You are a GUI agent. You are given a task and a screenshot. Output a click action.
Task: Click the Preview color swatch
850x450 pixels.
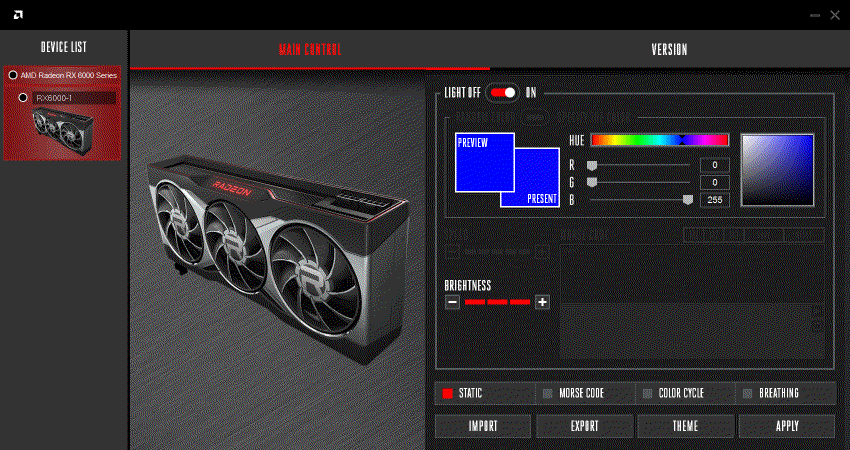(484, 162)
